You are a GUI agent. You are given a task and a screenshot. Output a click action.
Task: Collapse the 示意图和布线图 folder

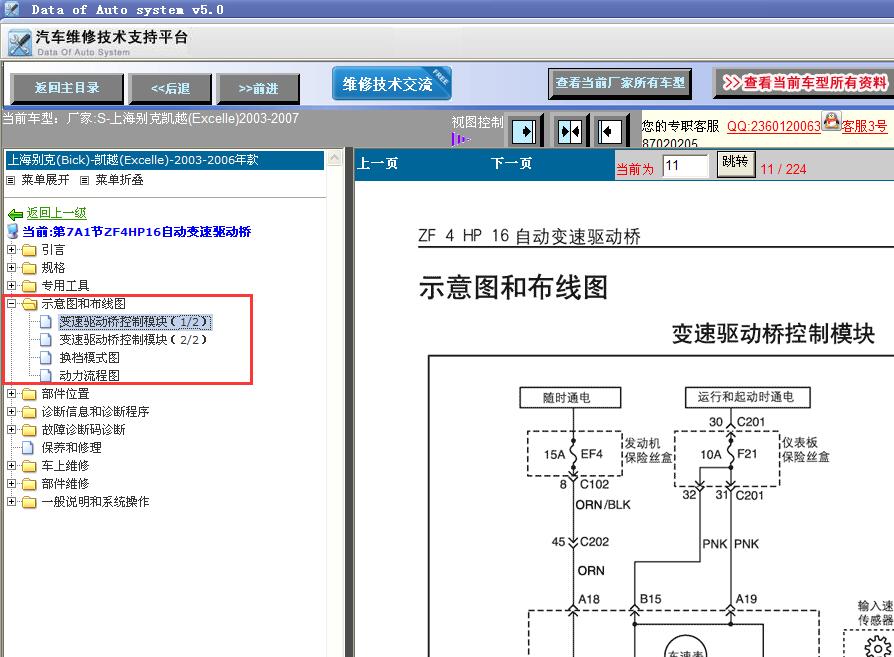tap(11, 303)
